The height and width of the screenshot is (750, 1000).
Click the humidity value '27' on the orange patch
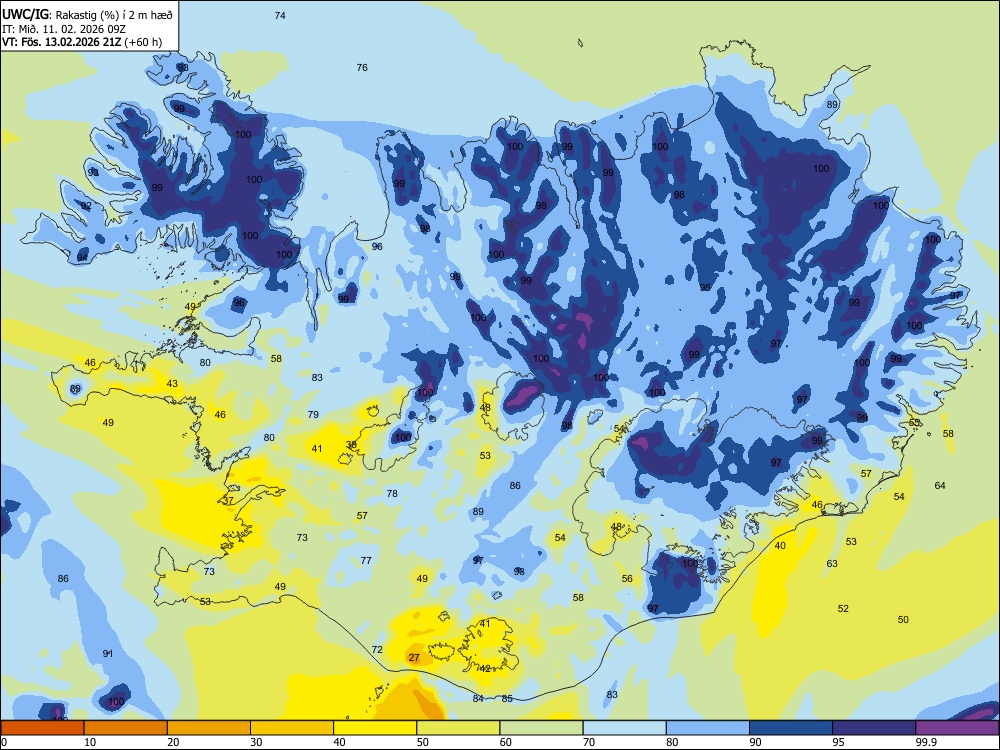tap(414, 658)
